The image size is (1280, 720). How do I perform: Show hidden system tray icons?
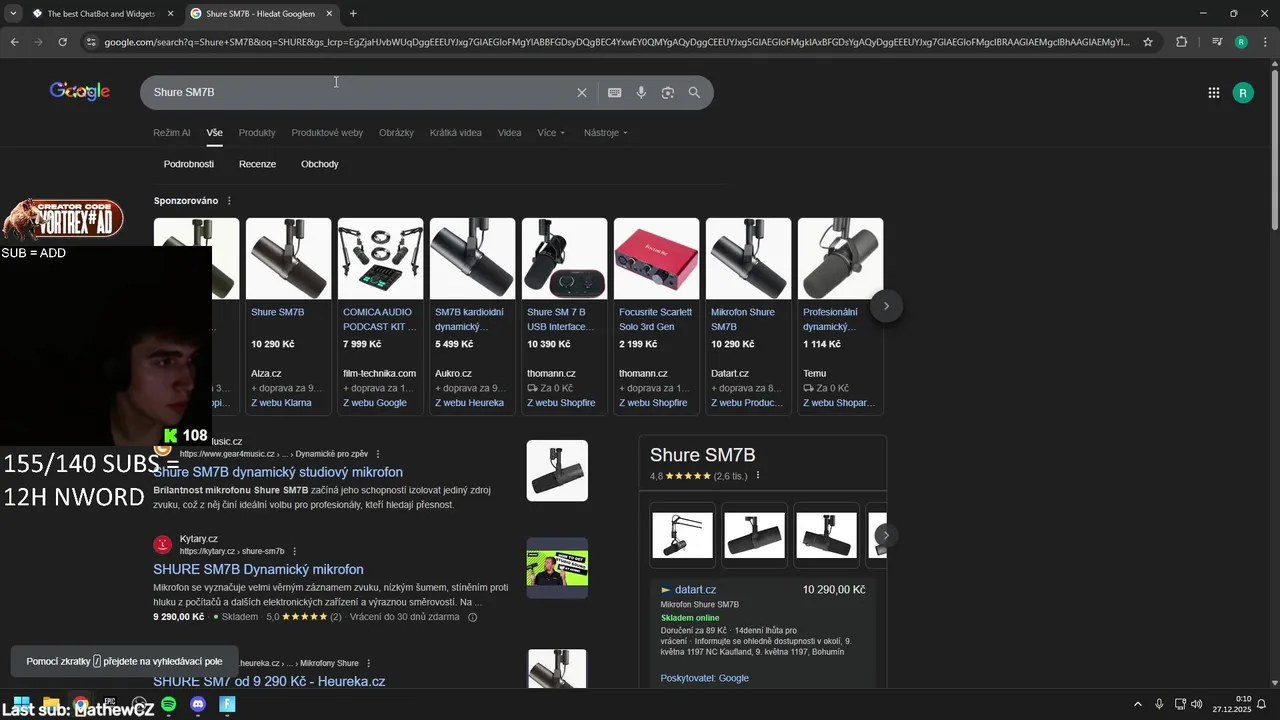[x=1137, y=704]
